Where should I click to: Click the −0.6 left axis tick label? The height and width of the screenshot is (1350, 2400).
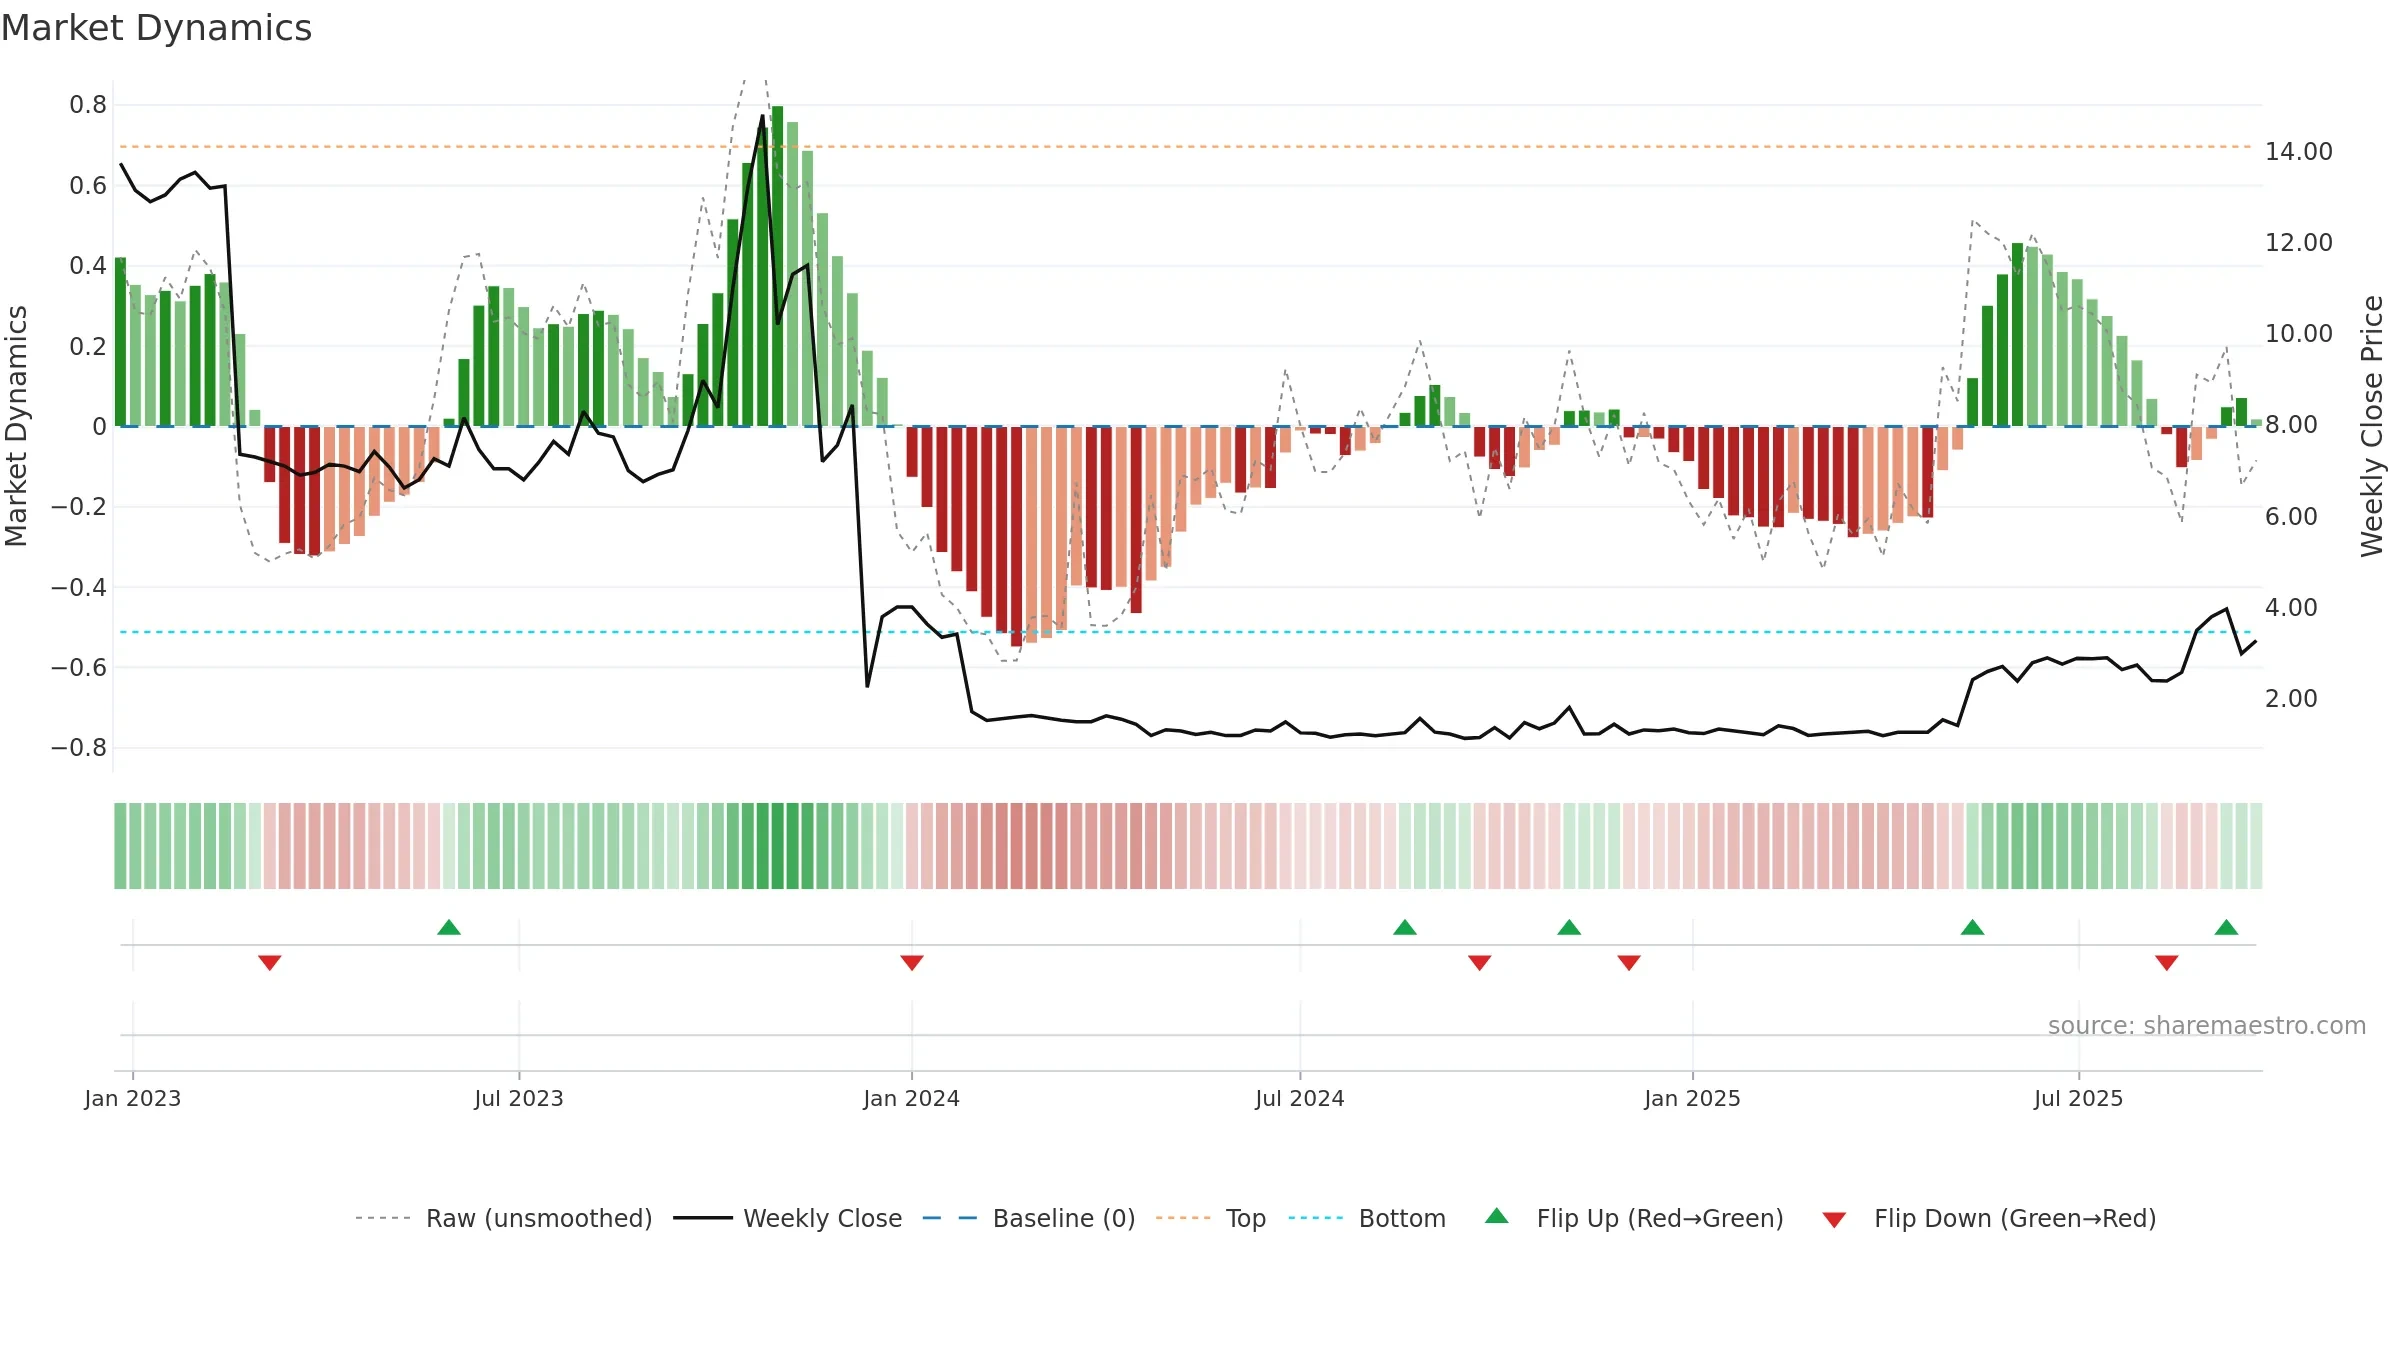coord(79,667)
